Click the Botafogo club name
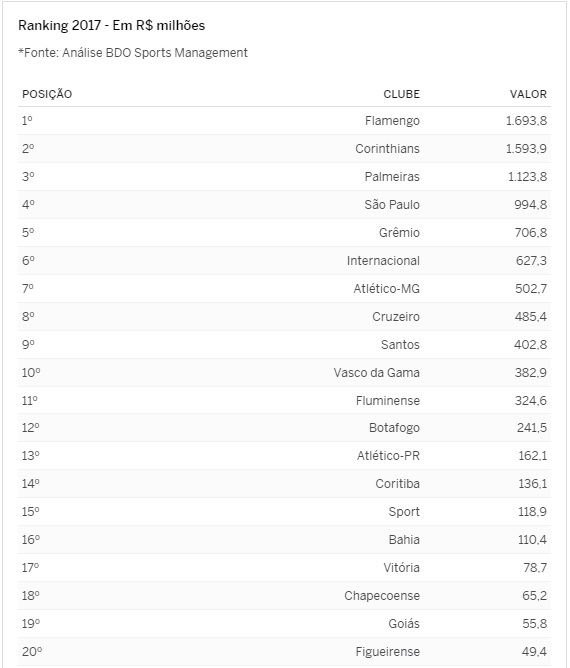This screenshot has height=668, width=570. (x=394, y=428)
